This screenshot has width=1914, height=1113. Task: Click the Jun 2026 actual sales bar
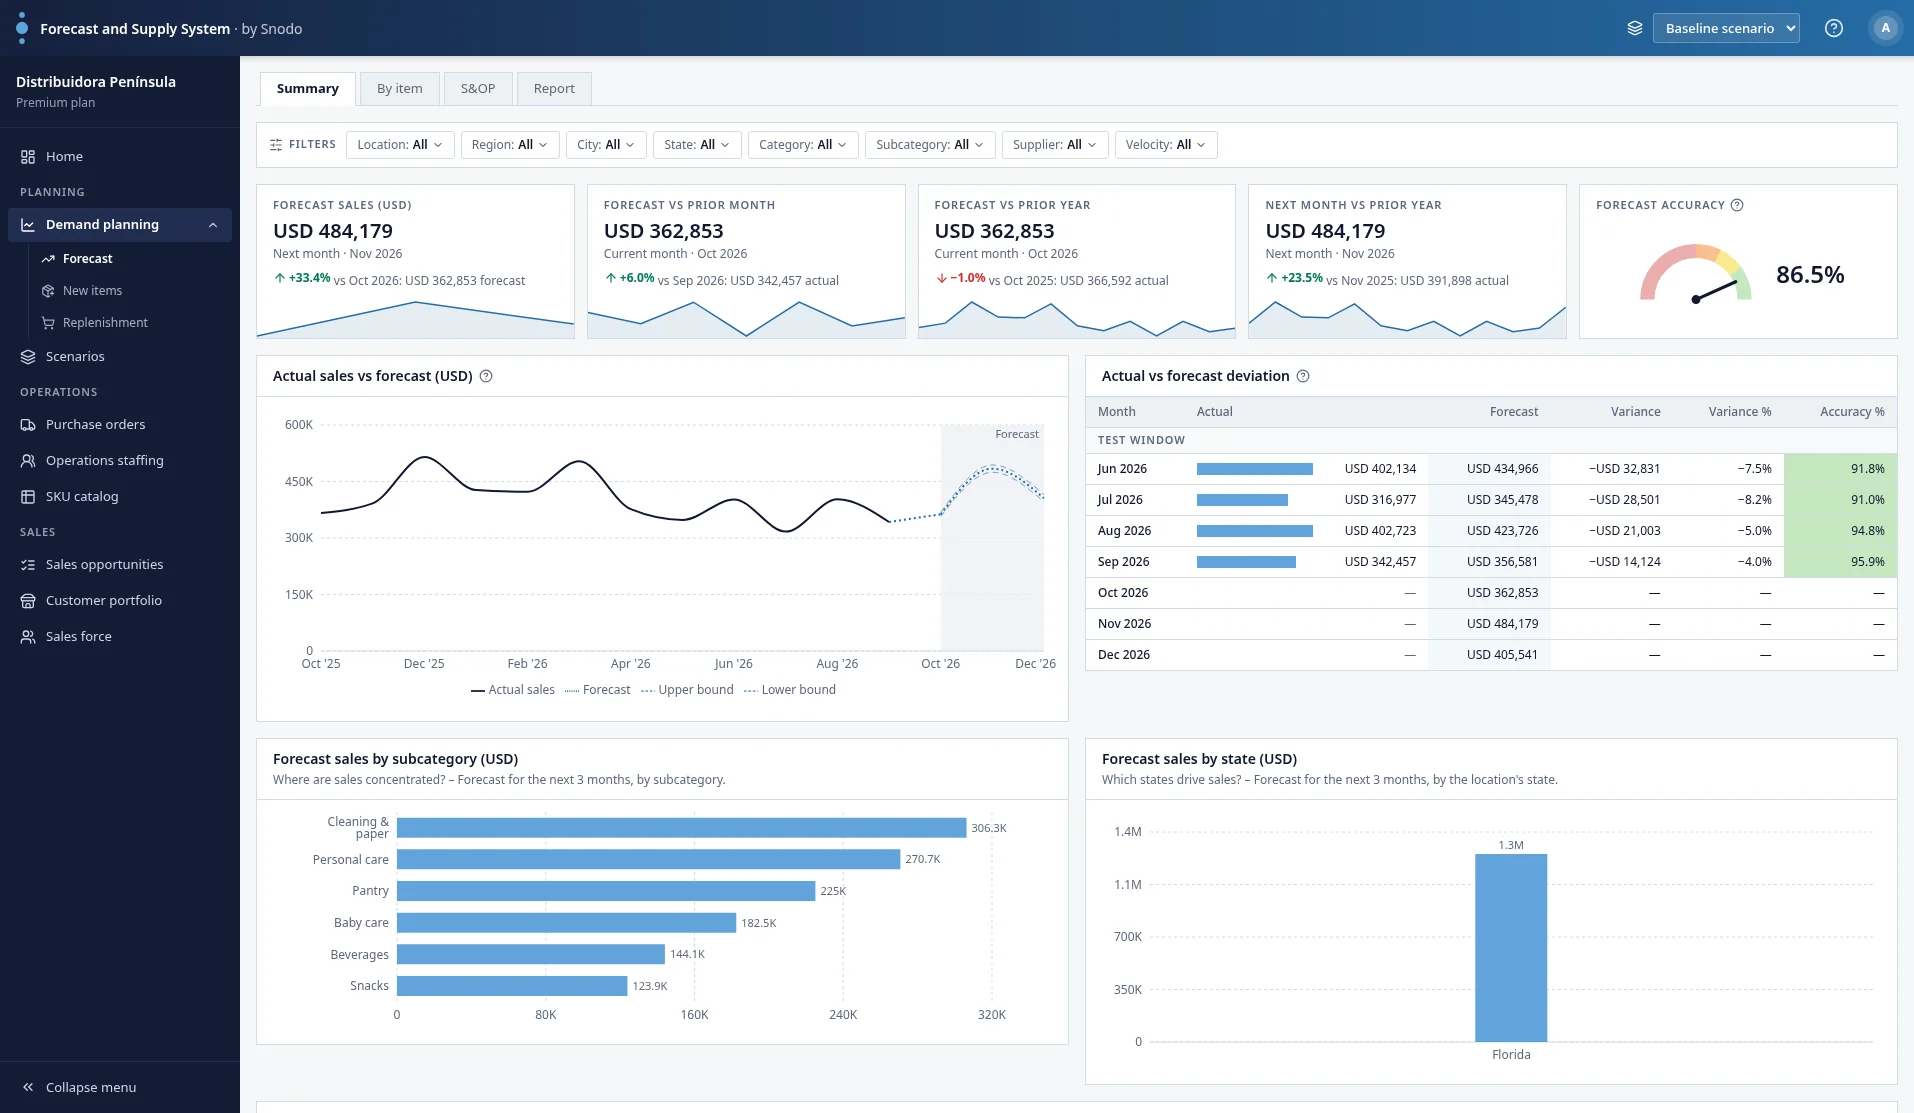tap(1255, 469)
